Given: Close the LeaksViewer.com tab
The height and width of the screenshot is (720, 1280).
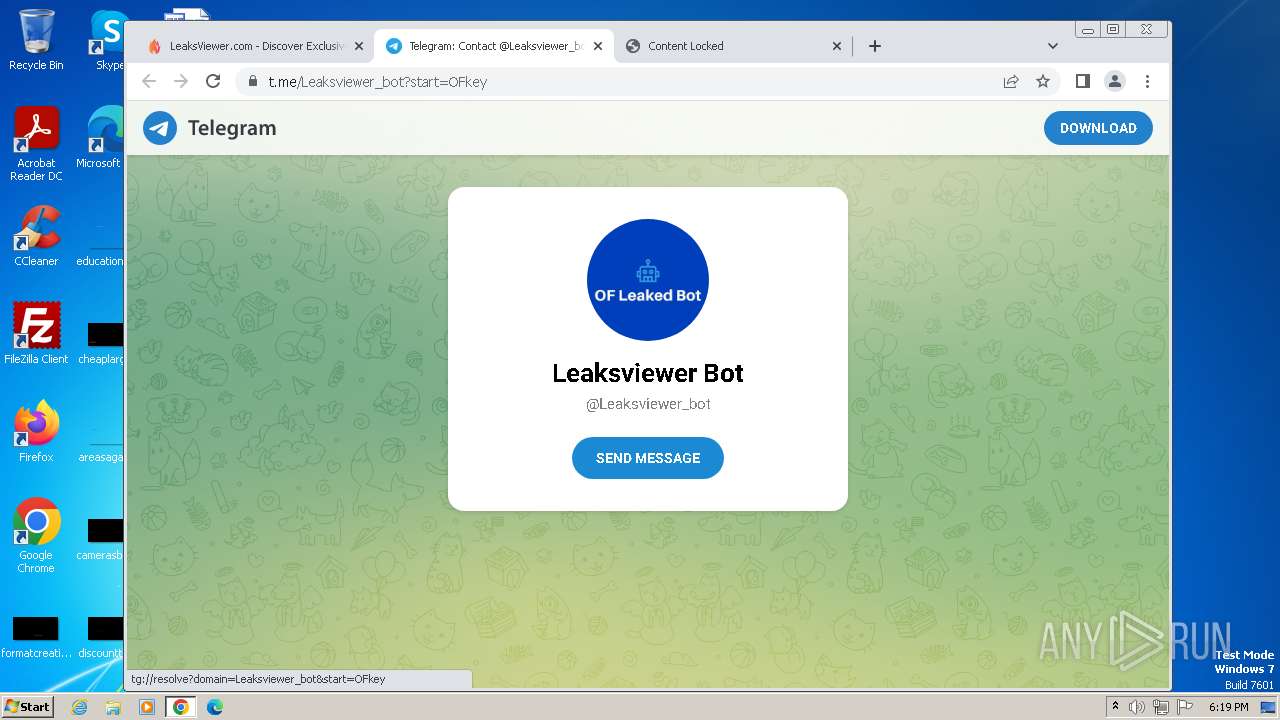Looking at the screenshot, I should 359,46.
